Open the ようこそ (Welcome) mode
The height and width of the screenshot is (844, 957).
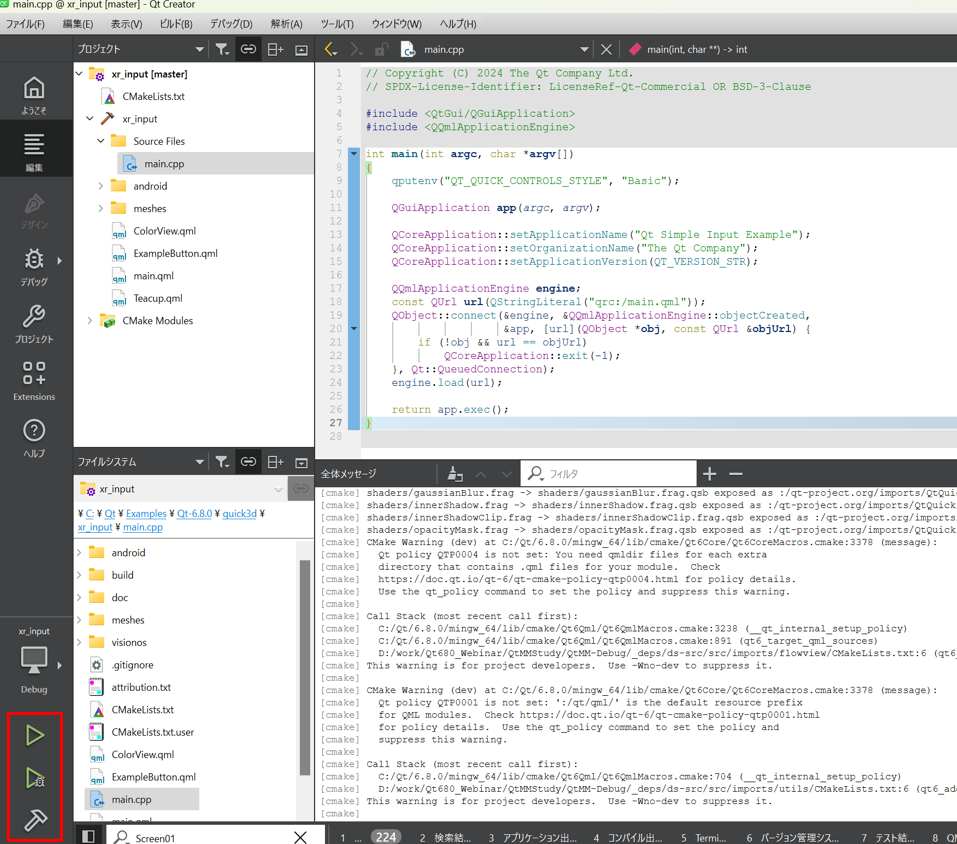coord(34,95)
